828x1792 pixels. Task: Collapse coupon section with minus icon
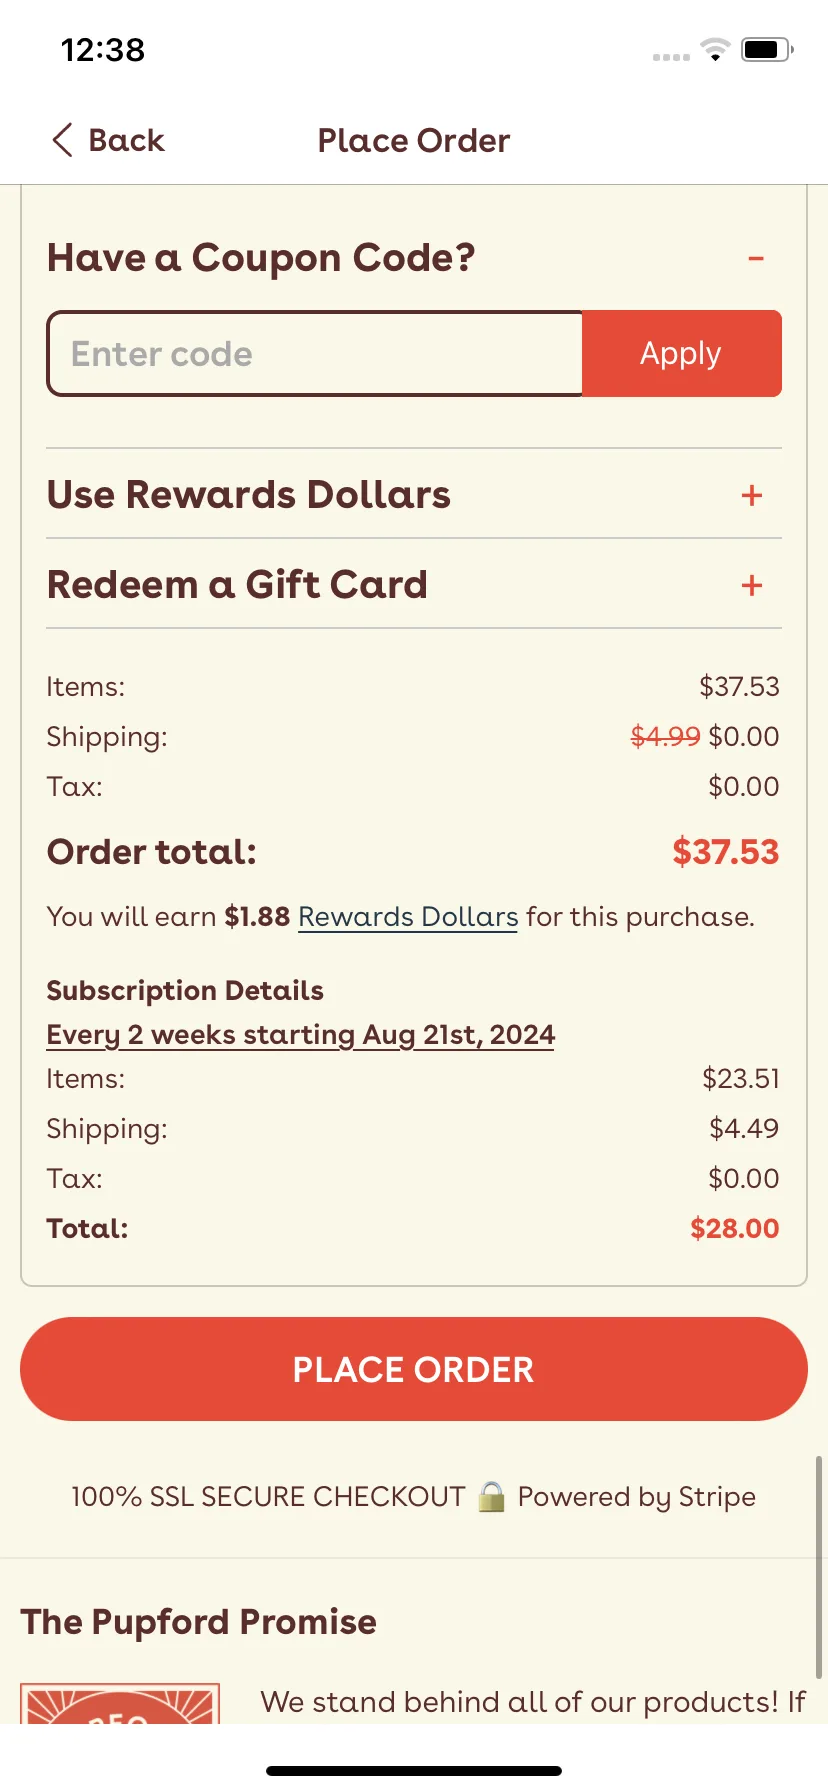tap(756, 258)
